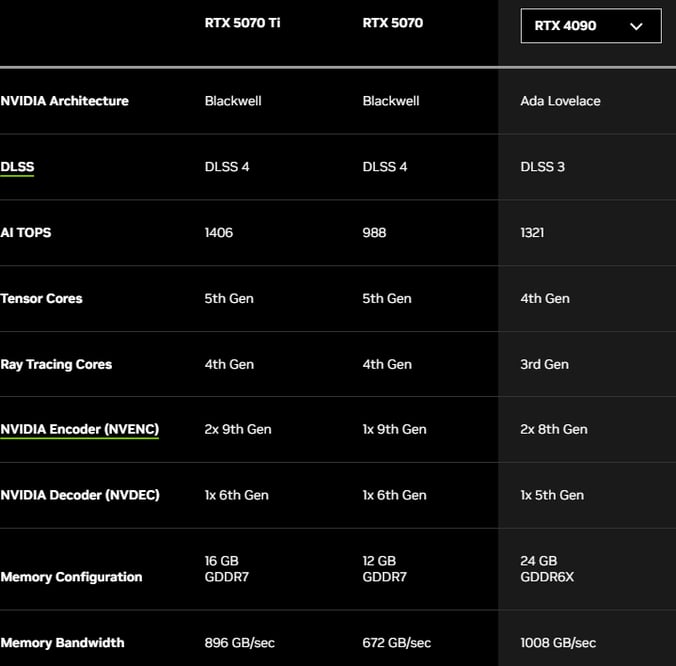Click the Ray Tracing Cores row label

coord(56,364)
